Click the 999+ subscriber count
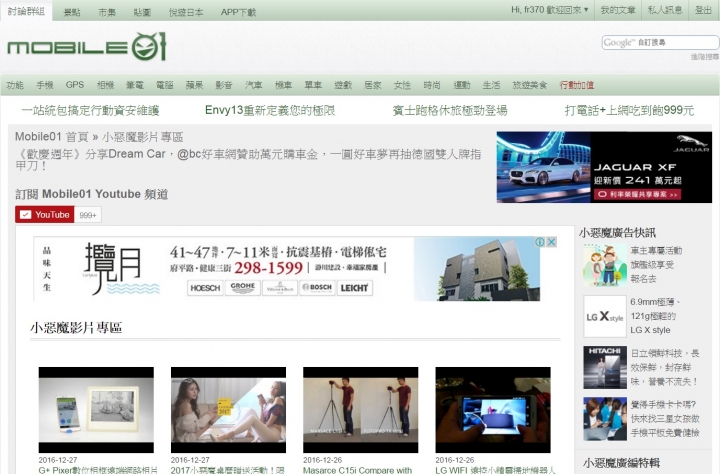Screen dimensions: 720x474 88,215
